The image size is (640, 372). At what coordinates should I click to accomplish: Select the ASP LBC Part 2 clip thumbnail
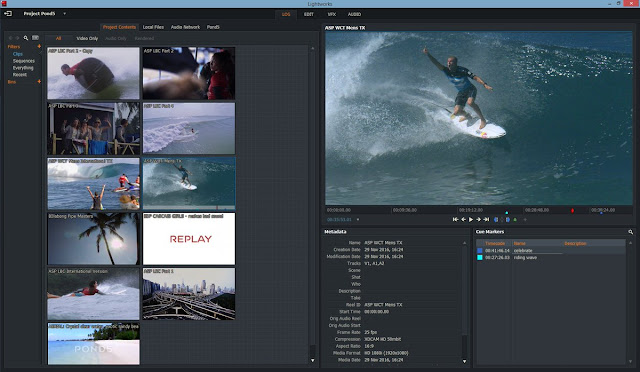pos(189,73)
